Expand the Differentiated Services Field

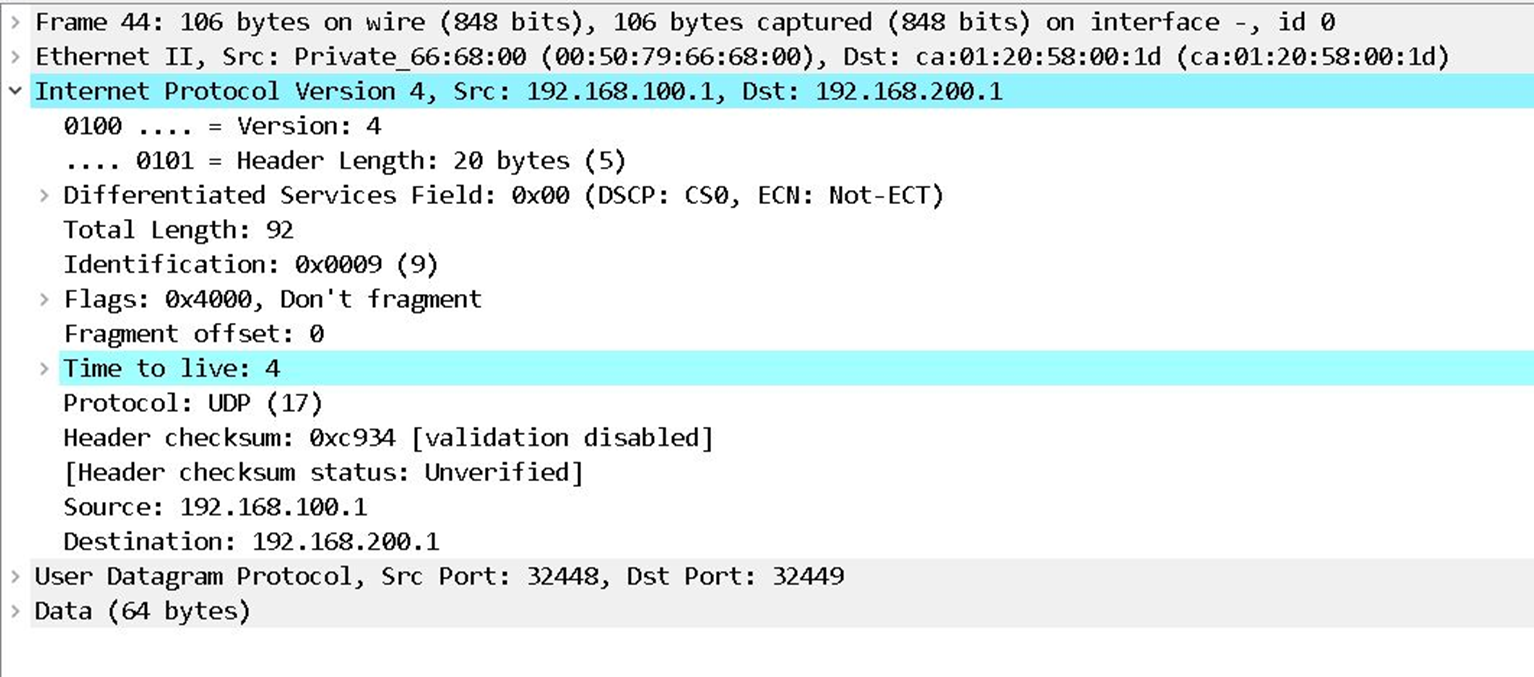tap(44, 195)
